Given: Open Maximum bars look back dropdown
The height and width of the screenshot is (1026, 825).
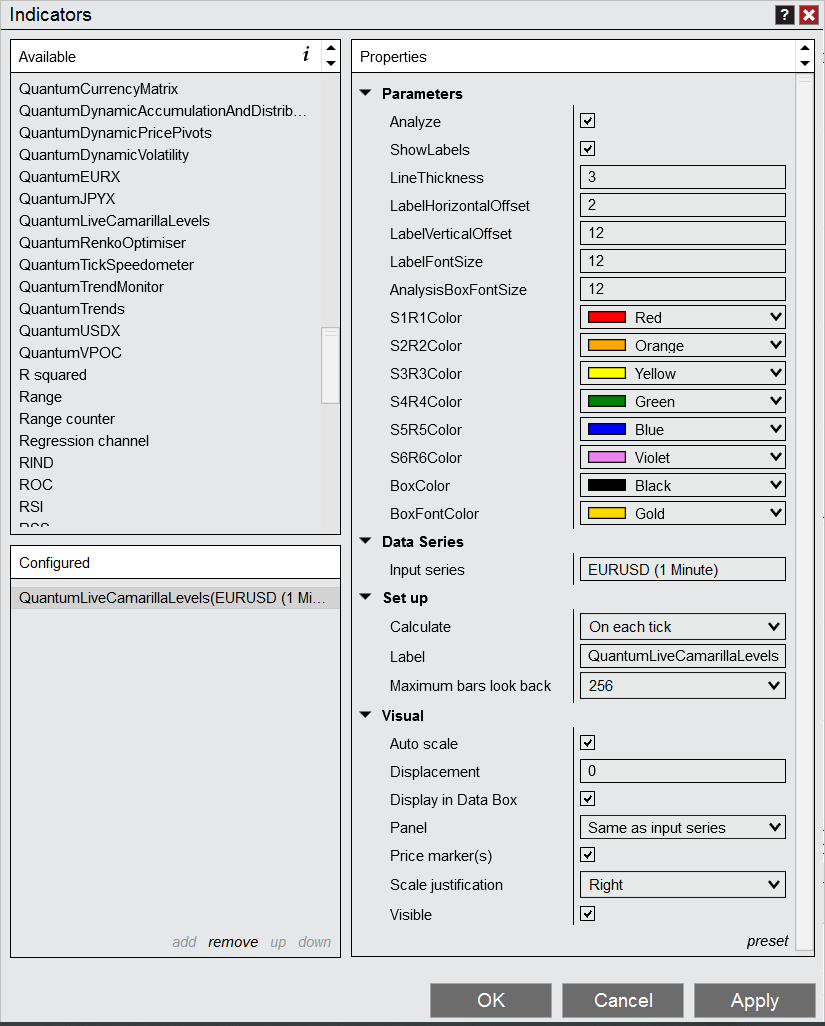Looking at the screenshot, I should click(682, 686).
